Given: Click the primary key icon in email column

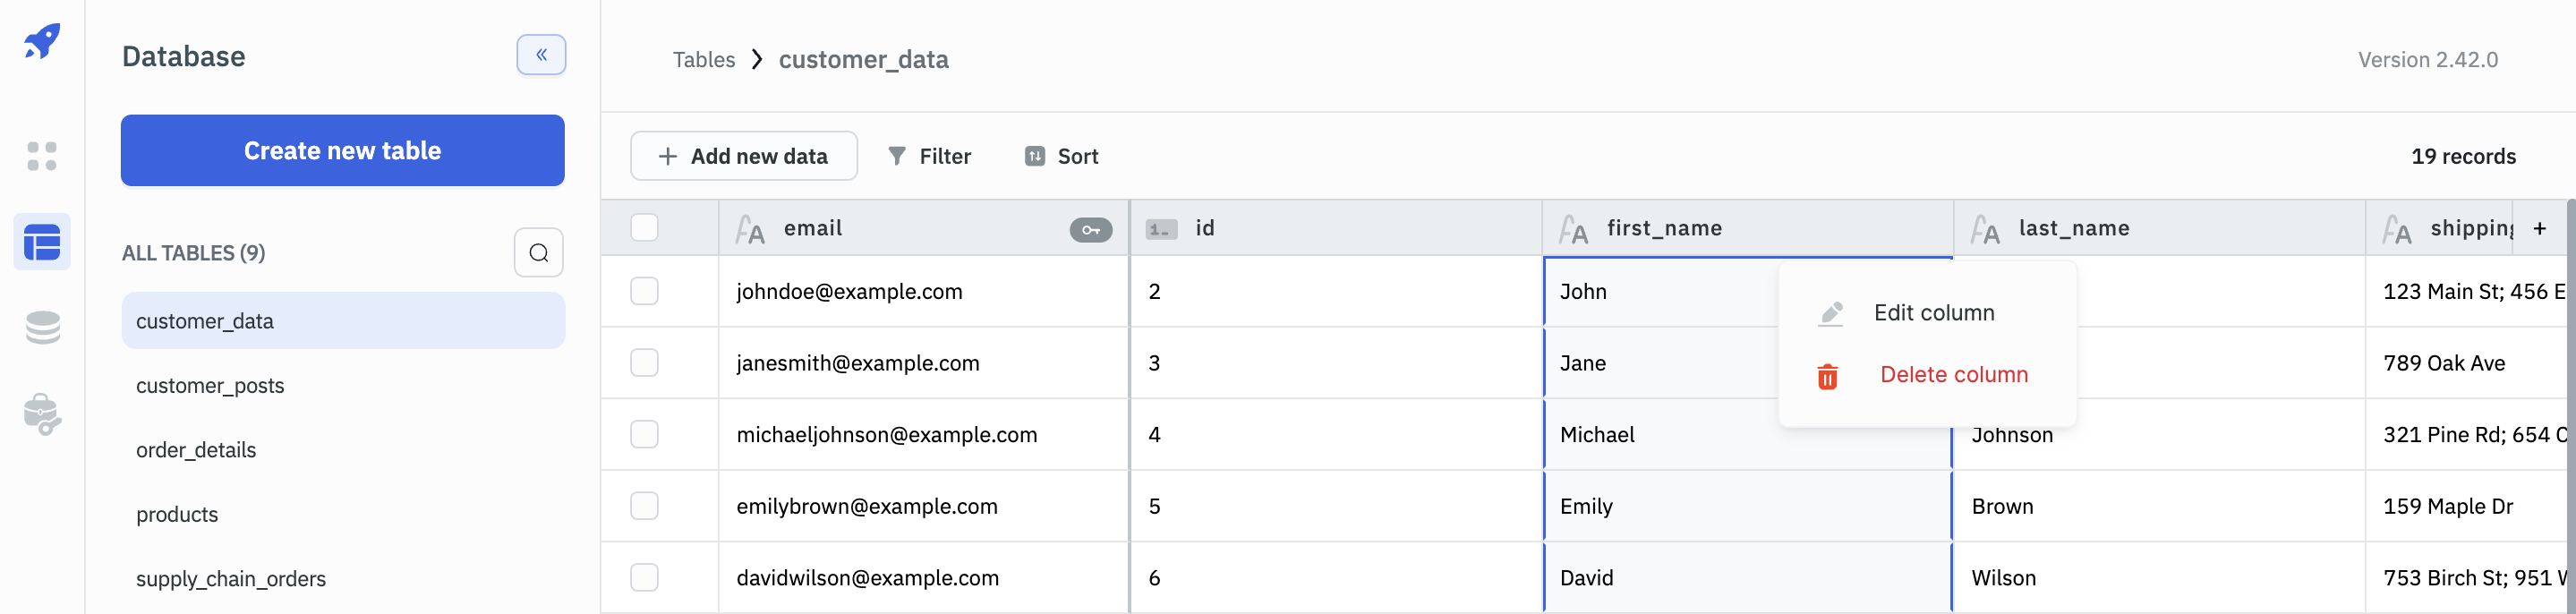Looking at the screenshot, I should coord(1090,229).
